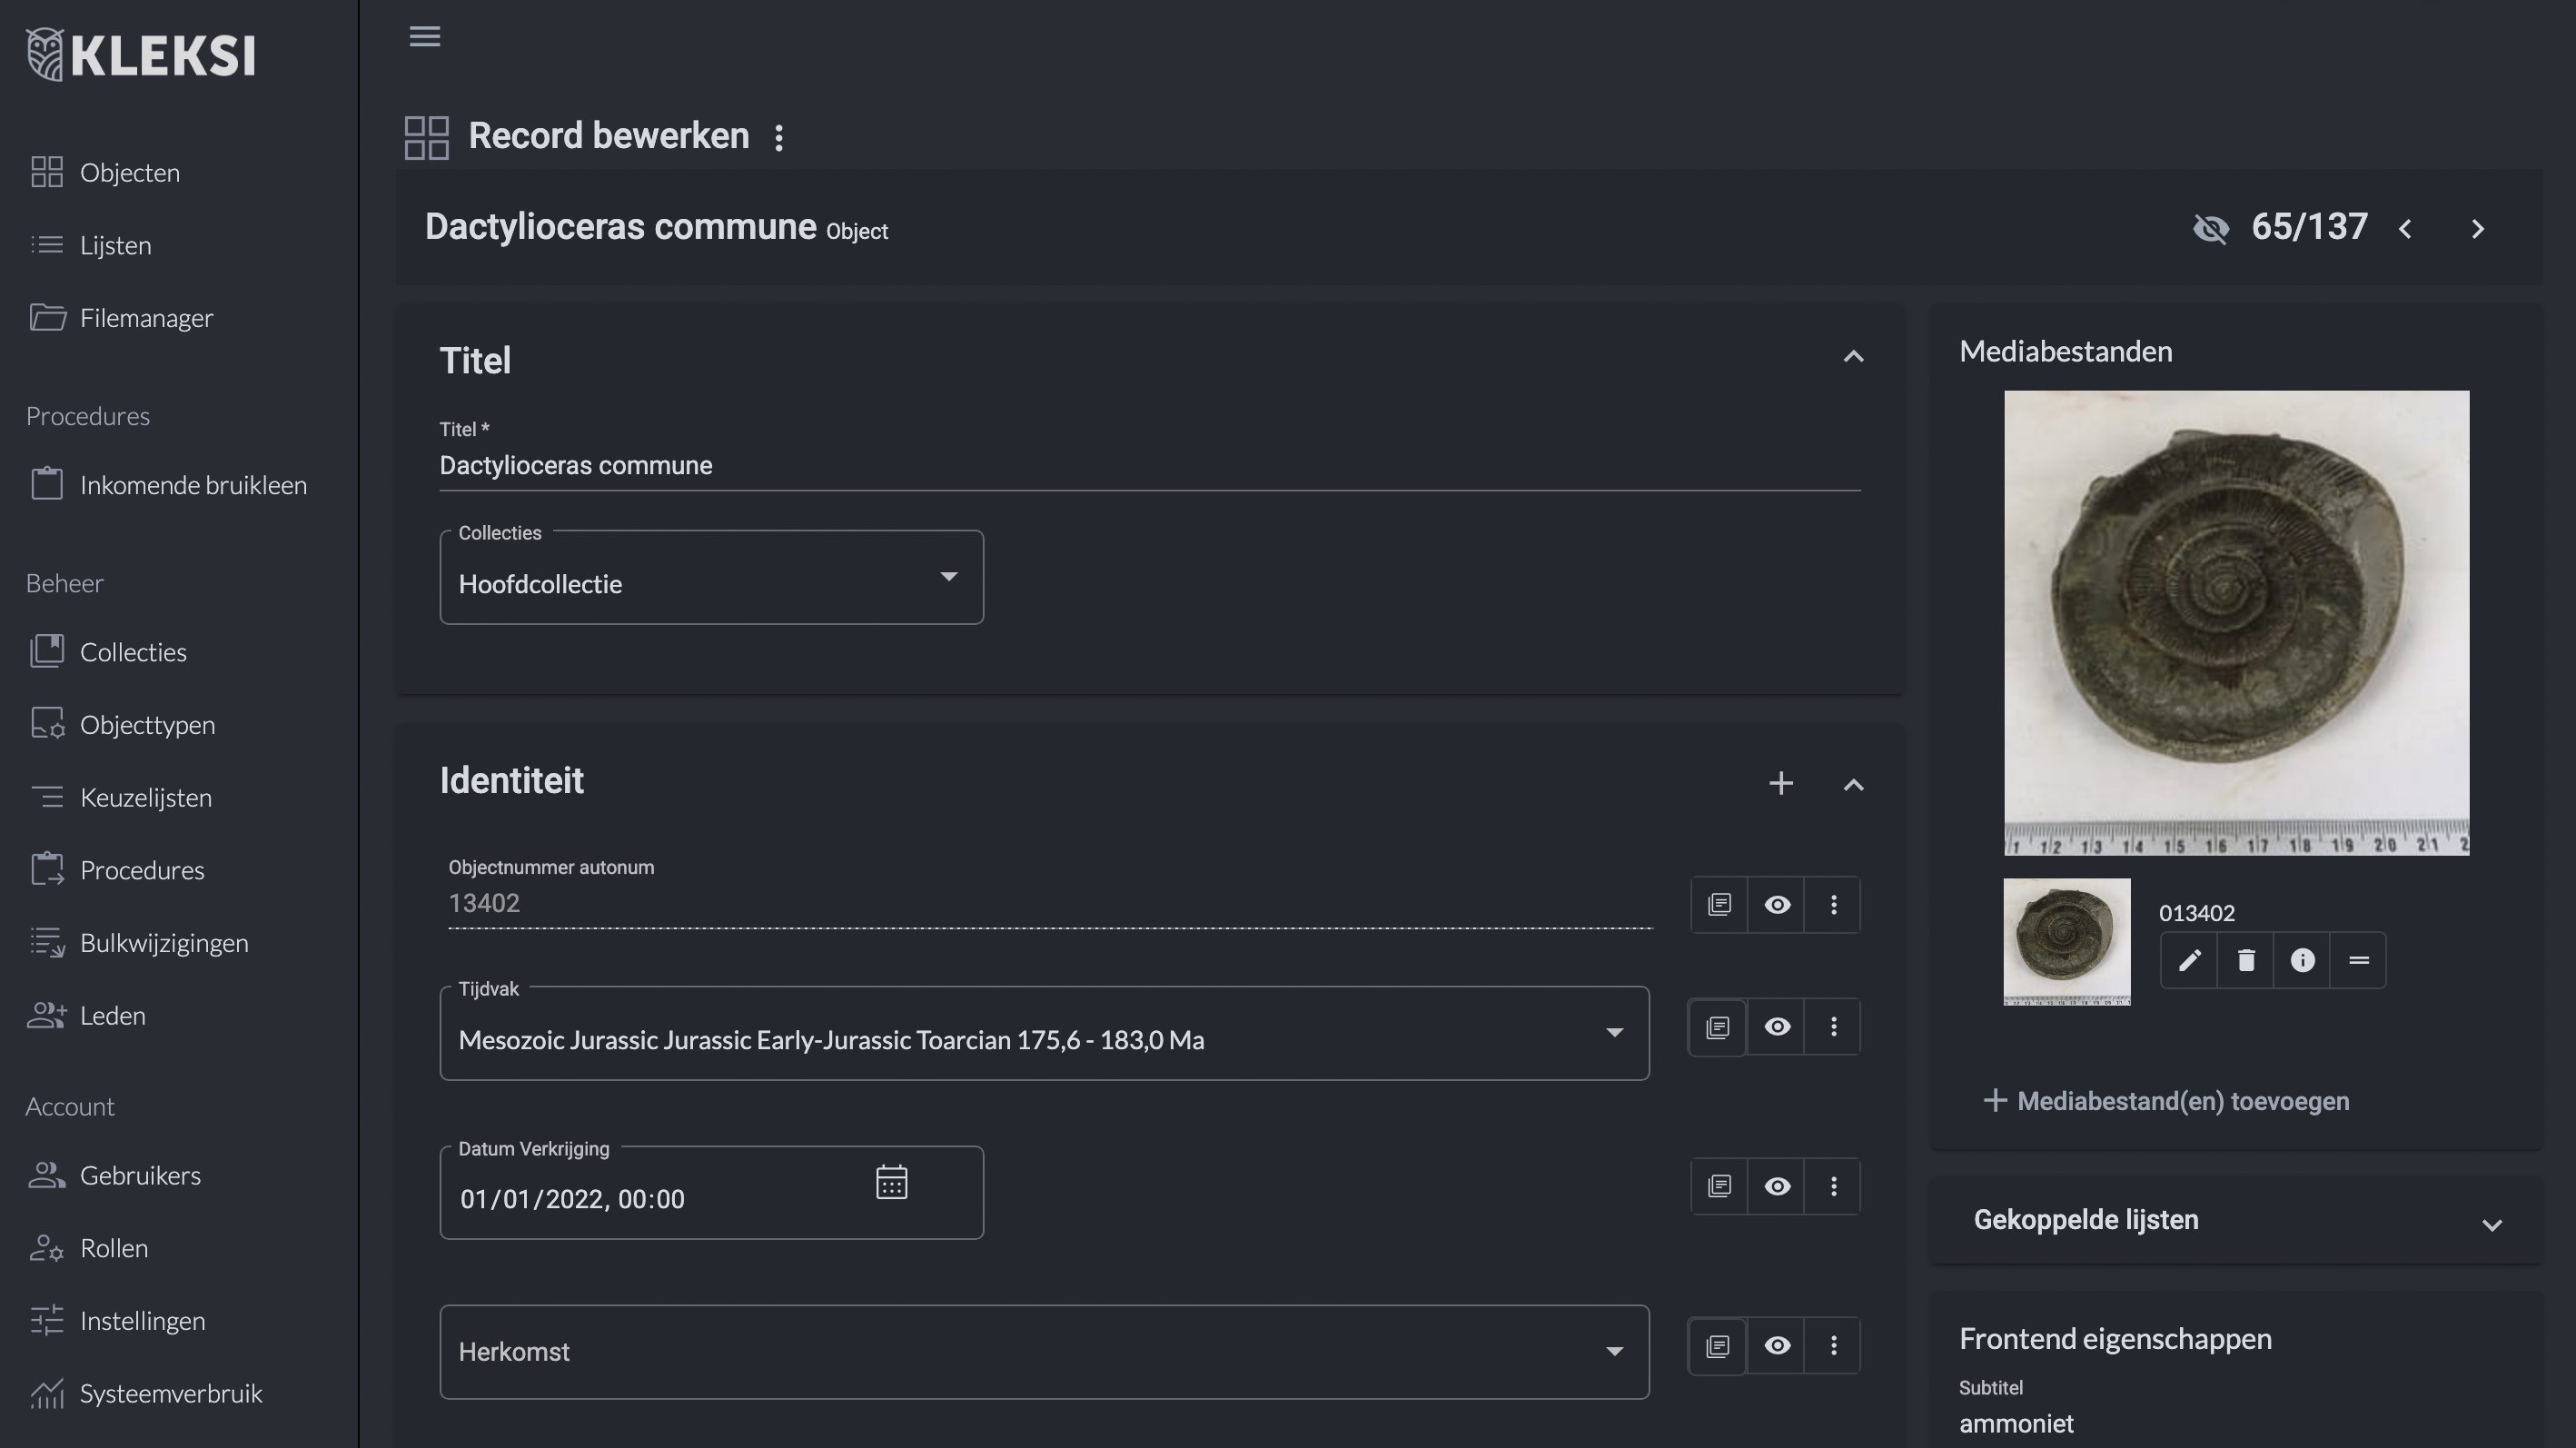Toggle visibility of Tijdvak field
2576x1448 pixels.
[1776, 1027]
